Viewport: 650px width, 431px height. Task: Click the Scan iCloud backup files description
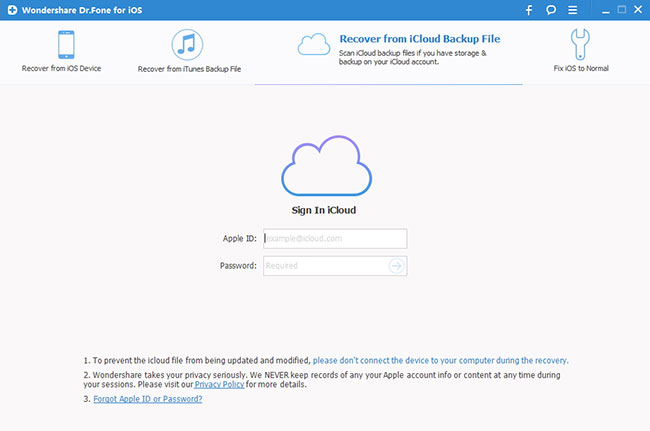pyautogui.click(x=412, y=58)
